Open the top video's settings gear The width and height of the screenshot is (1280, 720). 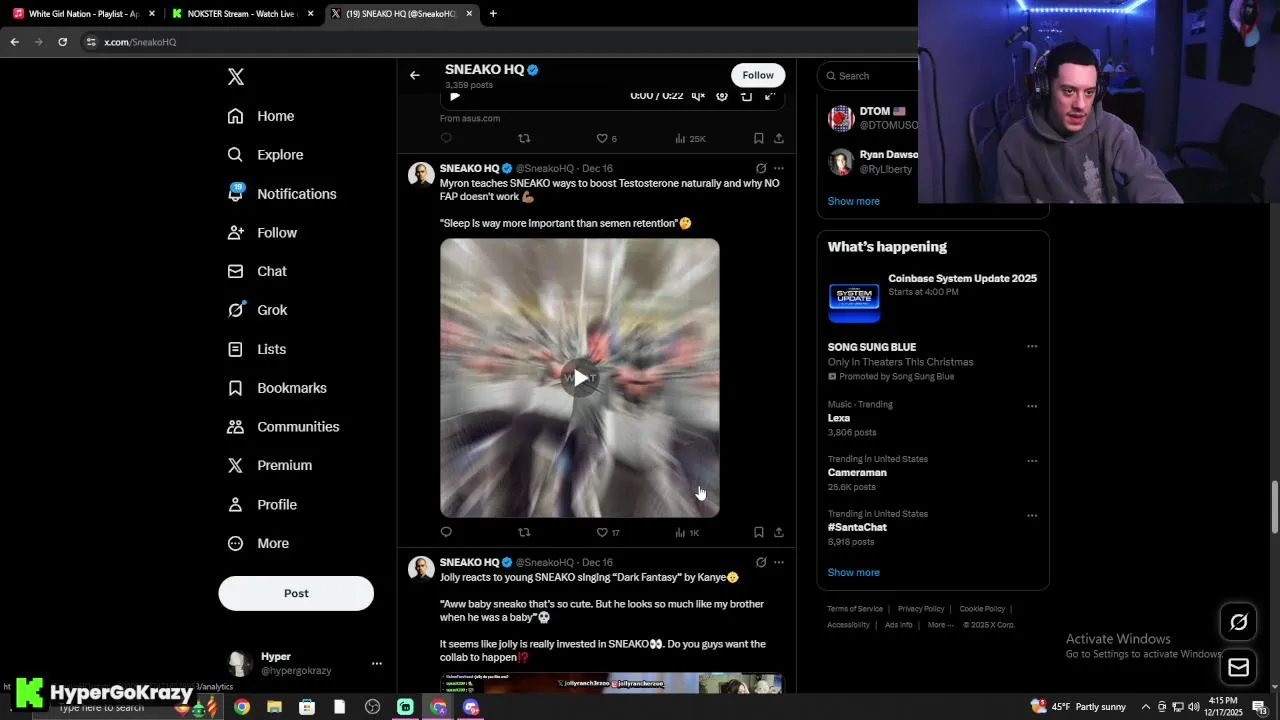click(x=722, y=96)
